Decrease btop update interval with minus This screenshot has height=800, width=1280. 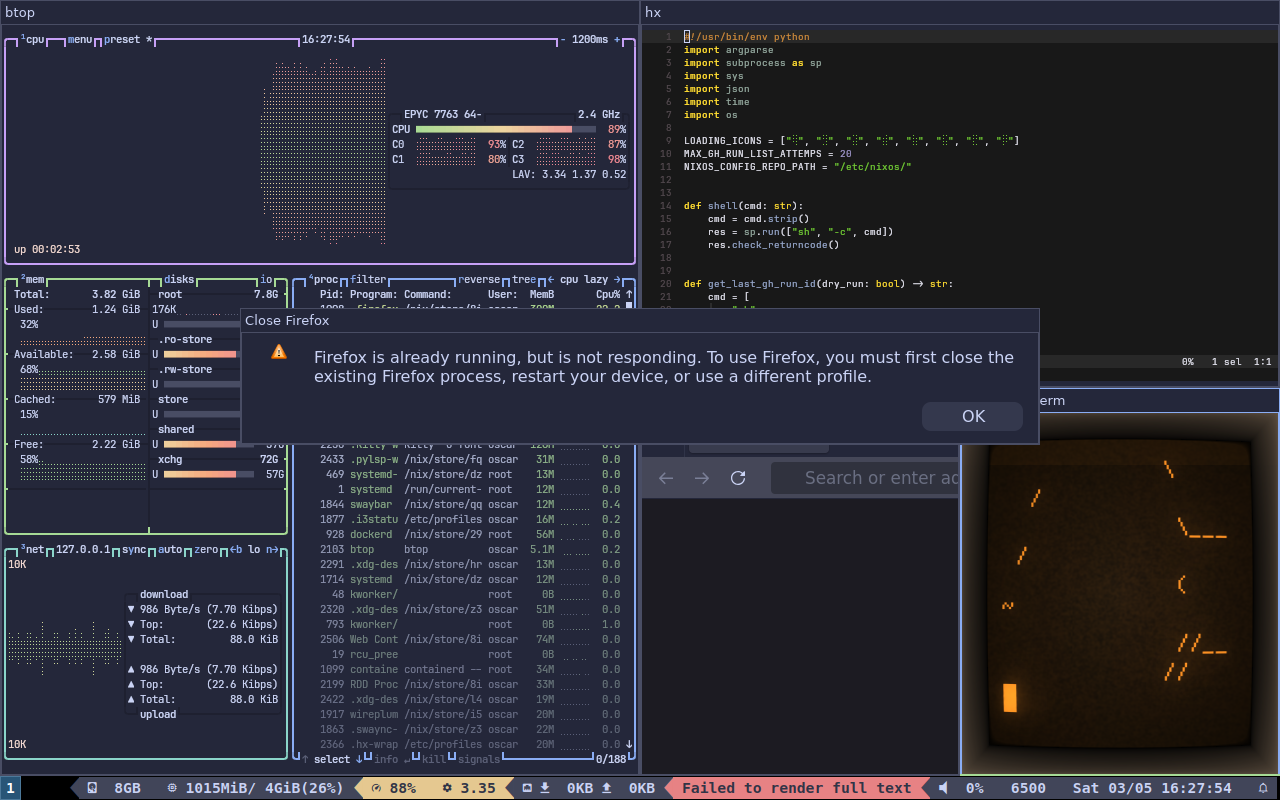[563, 40]
